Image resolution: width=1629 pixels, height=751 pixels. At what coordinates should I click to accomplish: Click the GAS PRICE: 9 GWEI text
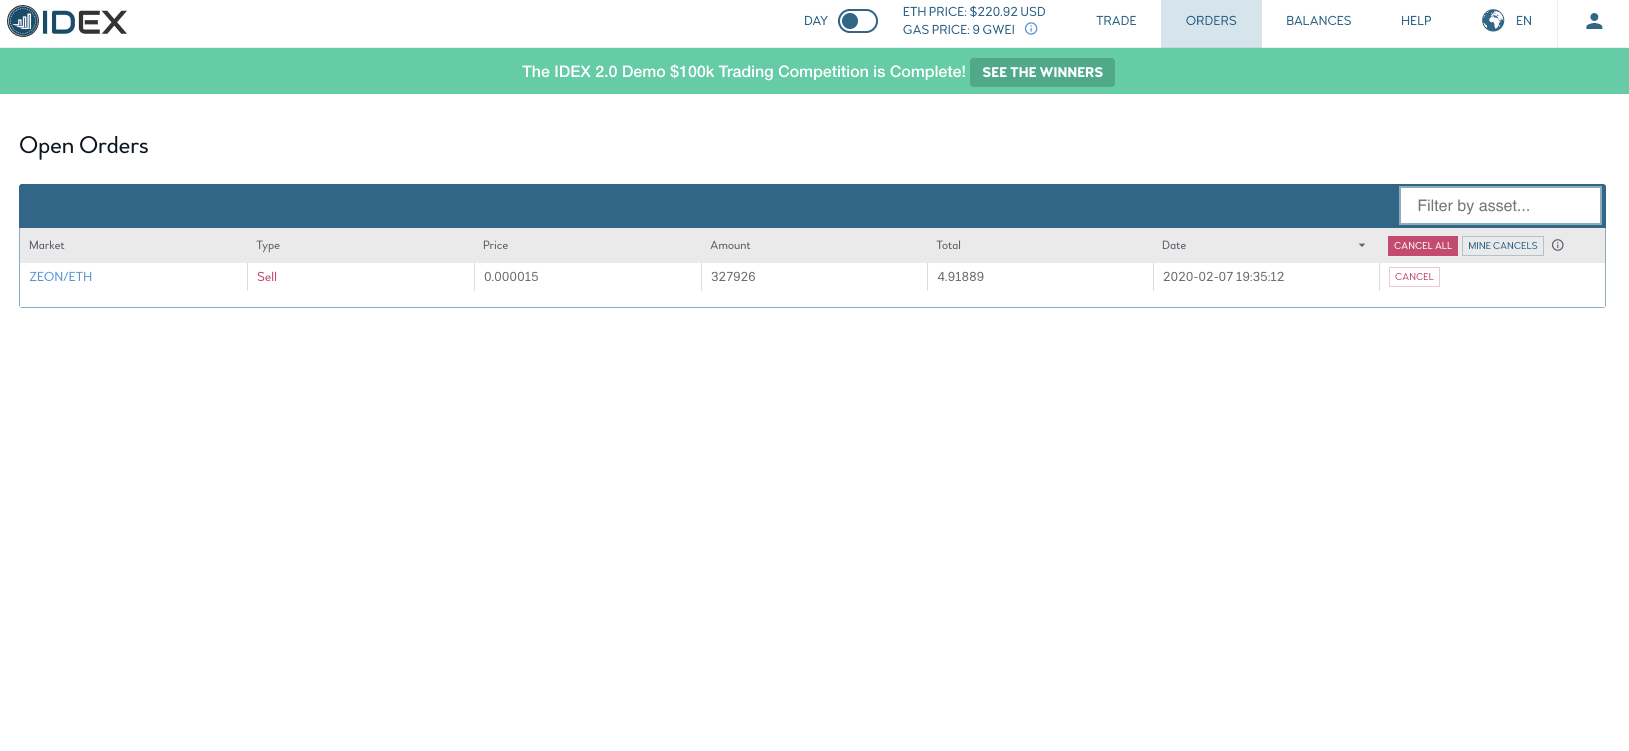(x=959, y=30)
